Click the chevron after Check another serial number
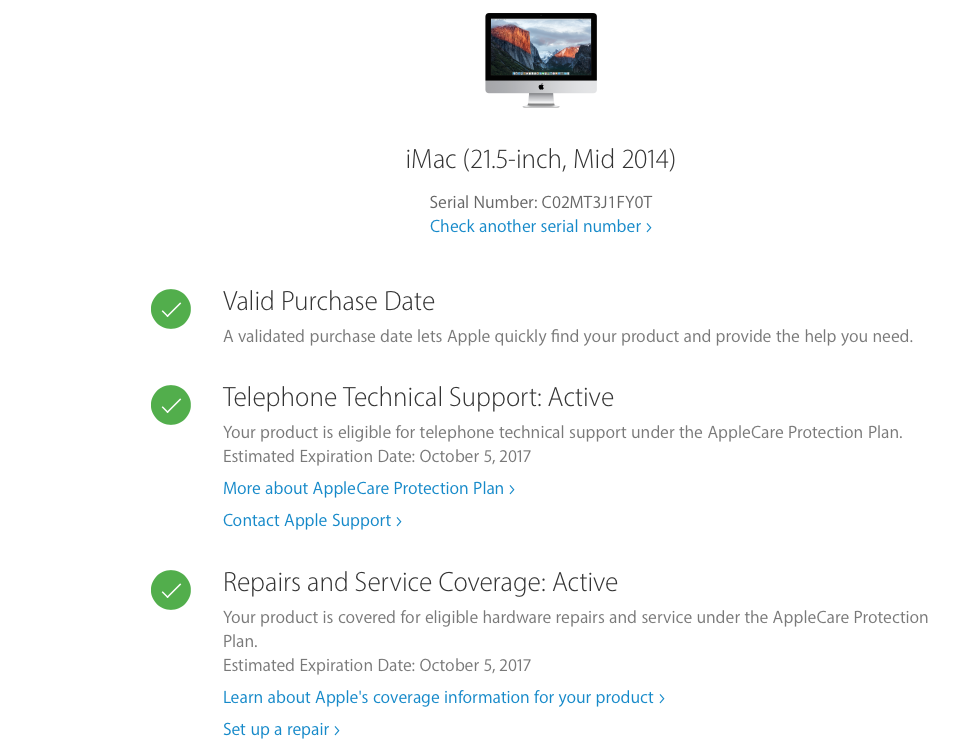 [x=649, y=227]
